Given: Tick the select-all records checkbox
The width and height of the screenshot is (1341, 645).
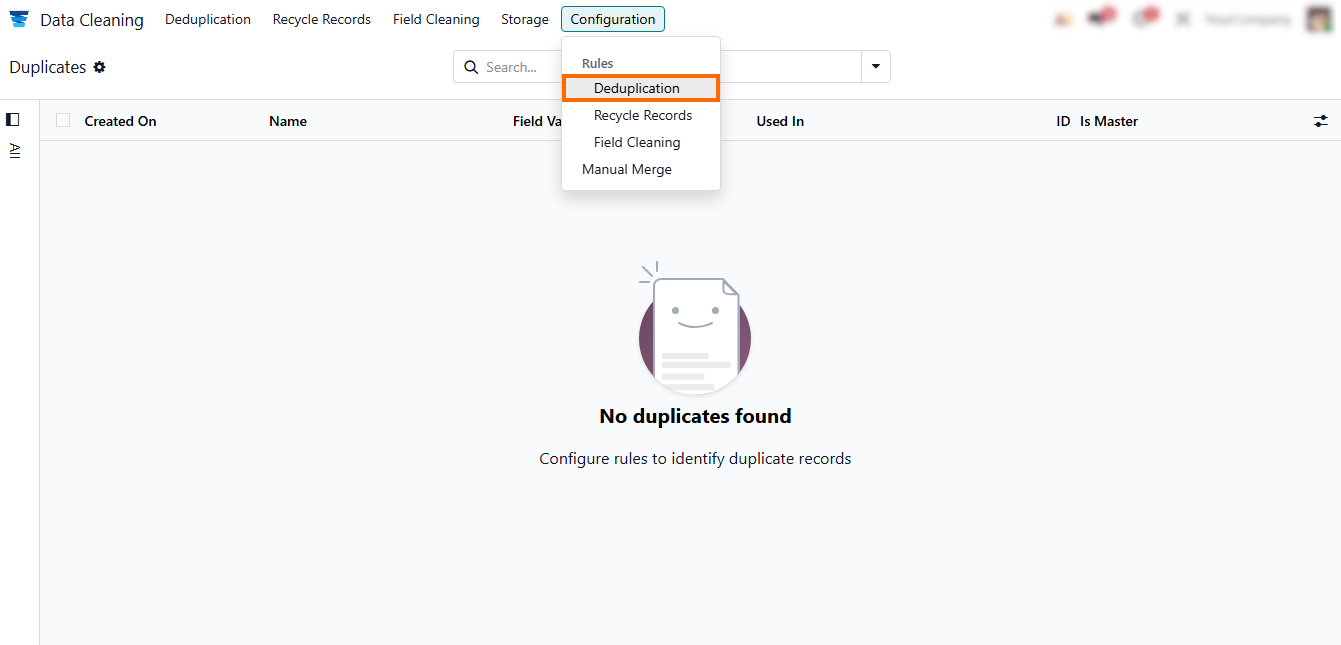Looking at the screenshot, I should click(x=63, y=120).
